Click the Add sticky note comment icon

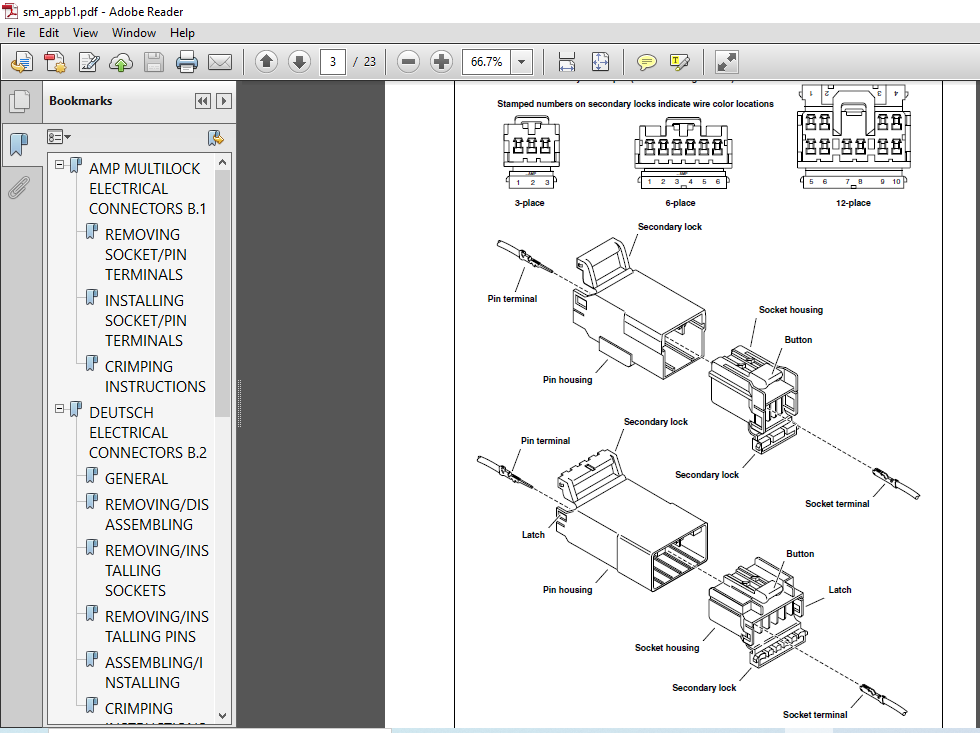646,62
